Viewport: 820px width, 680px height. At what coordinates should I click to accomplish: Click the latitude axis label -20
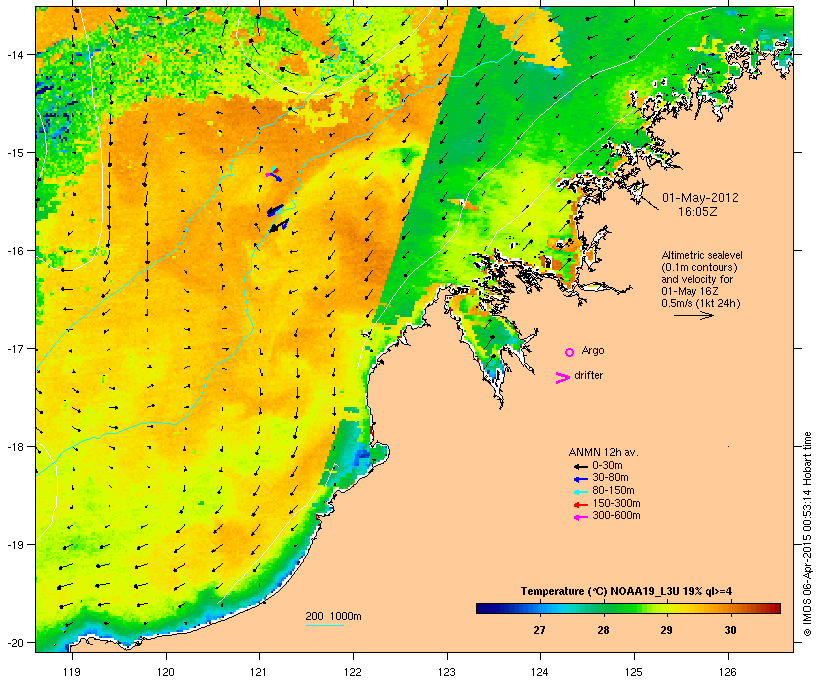[15, 642]
